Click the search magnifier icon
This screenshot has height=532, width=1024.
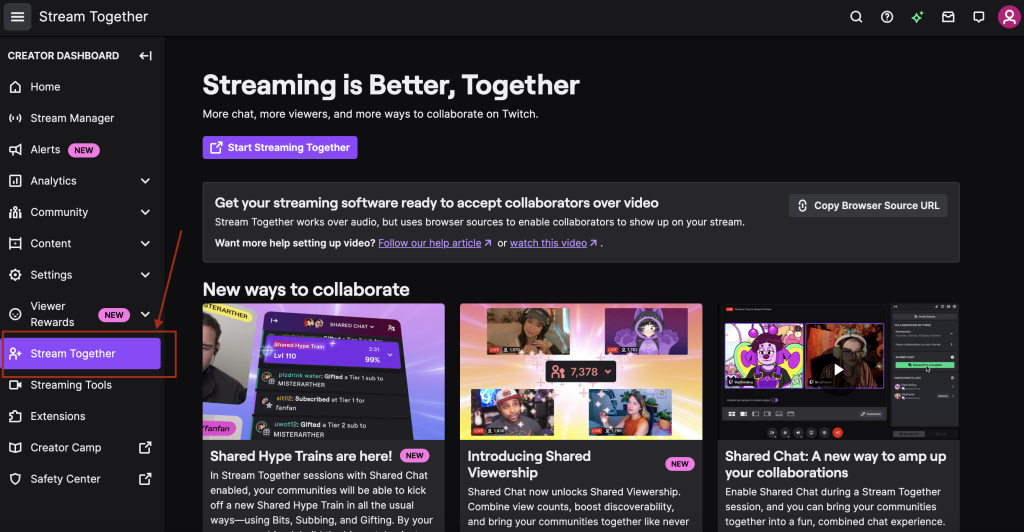pos(856,17)
